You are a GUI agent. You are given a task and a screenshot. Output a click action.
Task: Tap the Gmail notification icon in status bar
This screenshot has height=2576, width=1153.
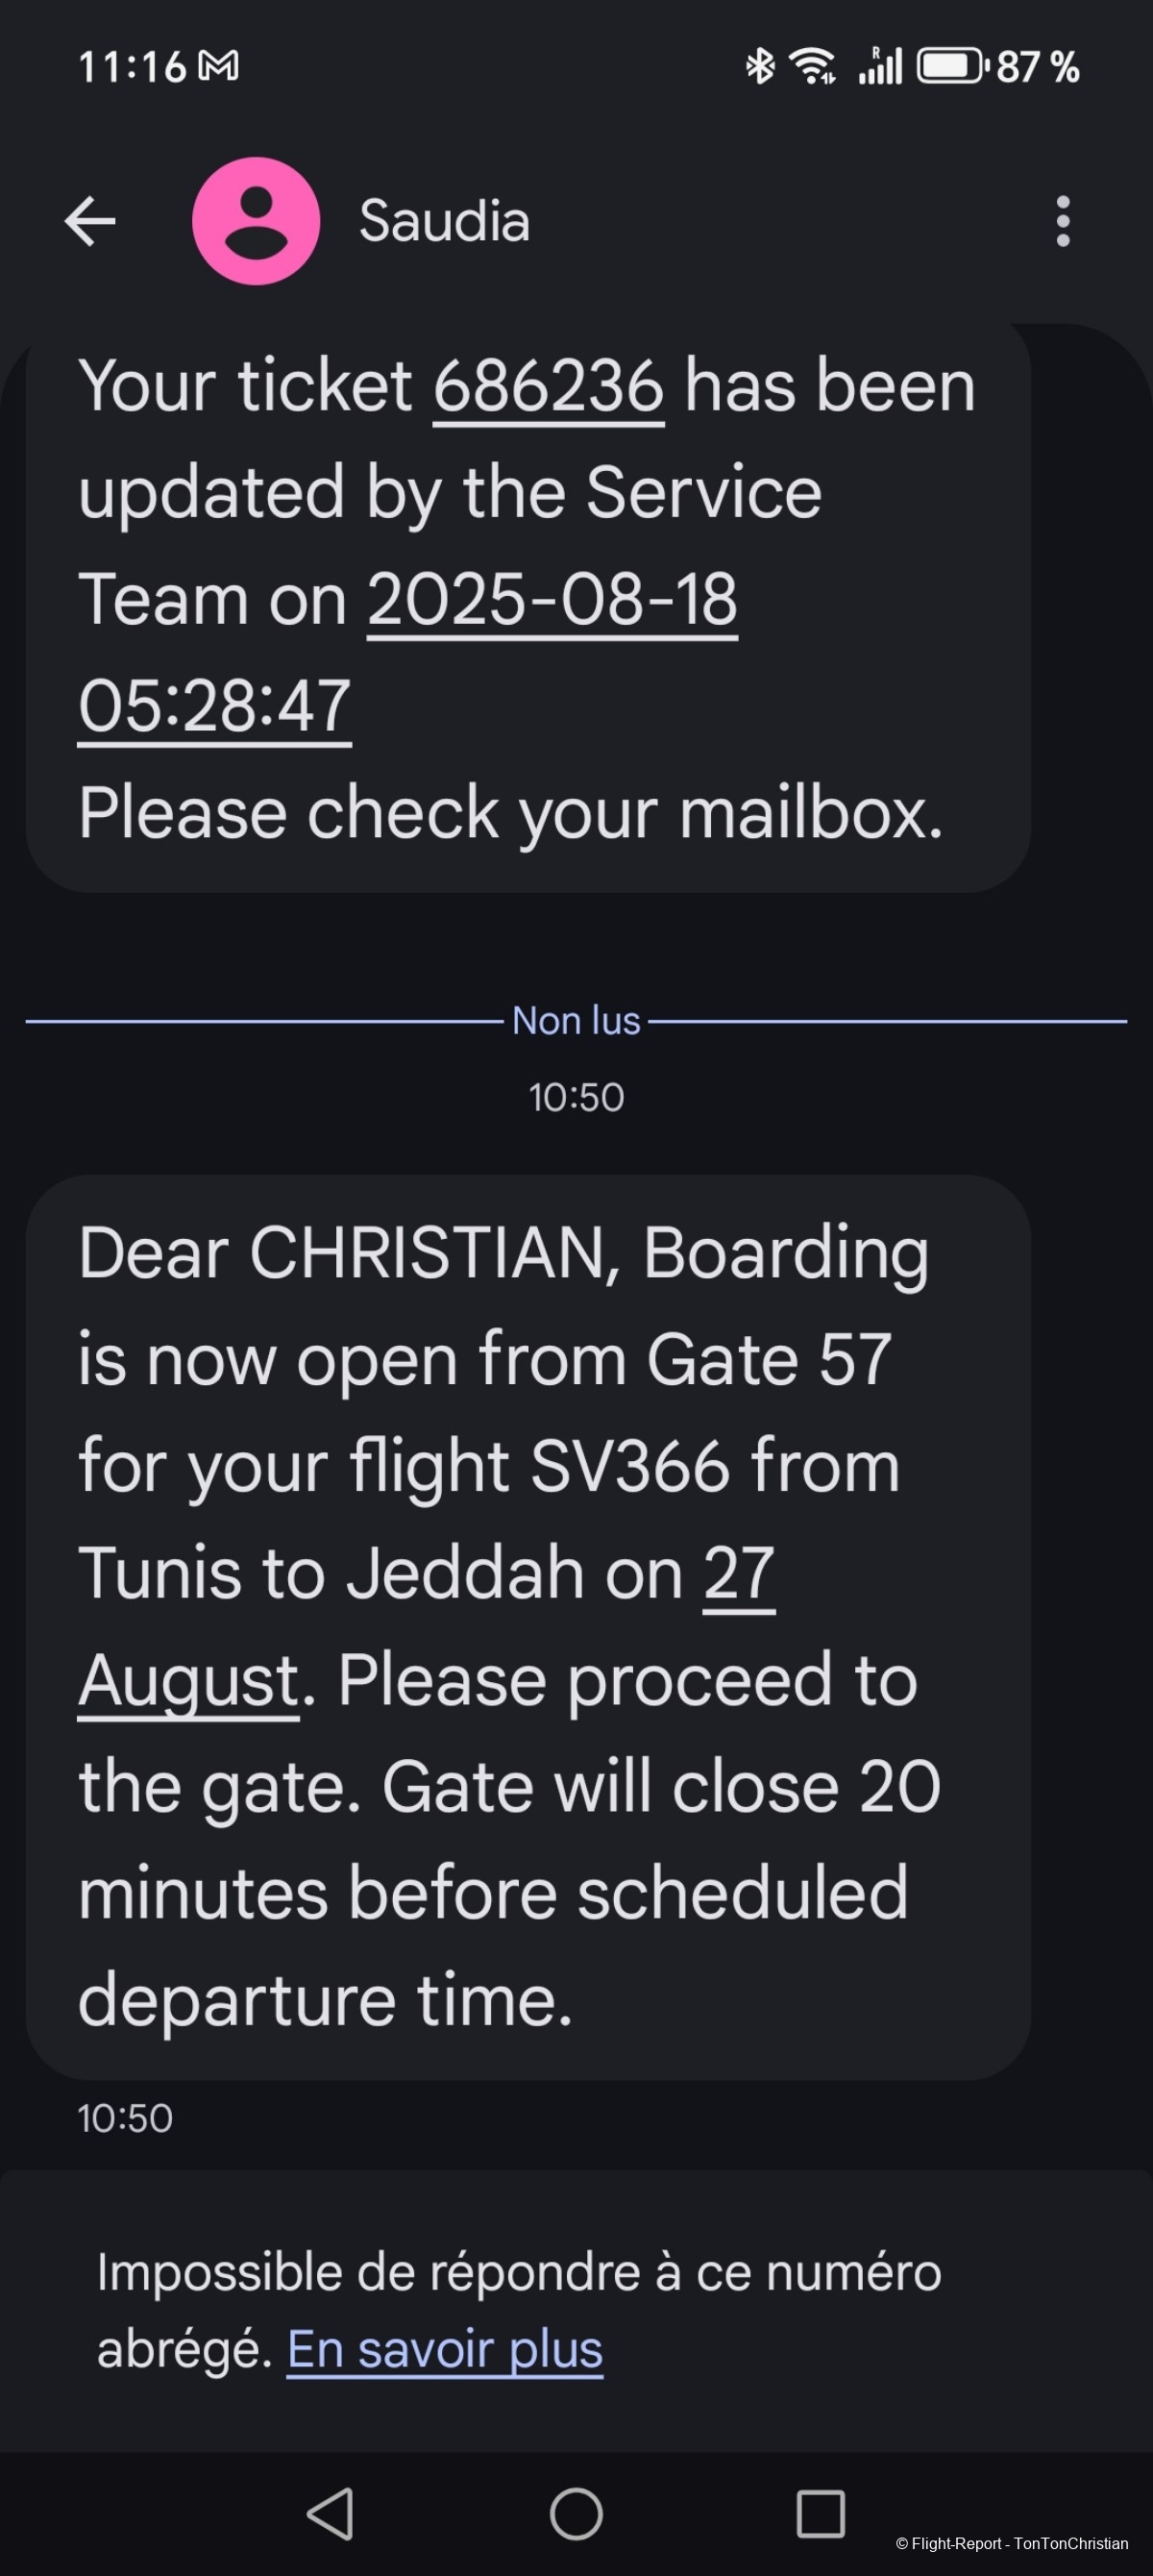[219, 67]
